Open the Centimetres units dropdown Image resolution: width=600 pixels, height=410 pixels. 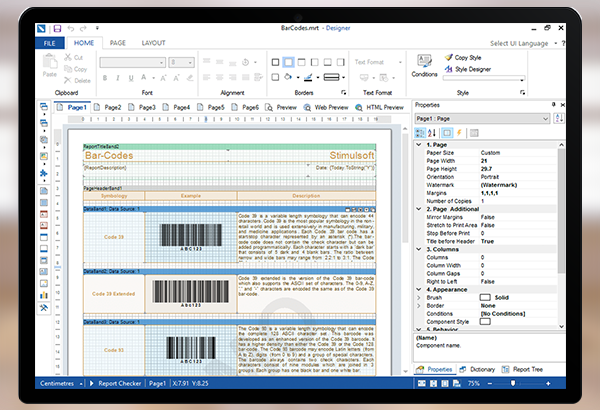(x=61, y=383)
